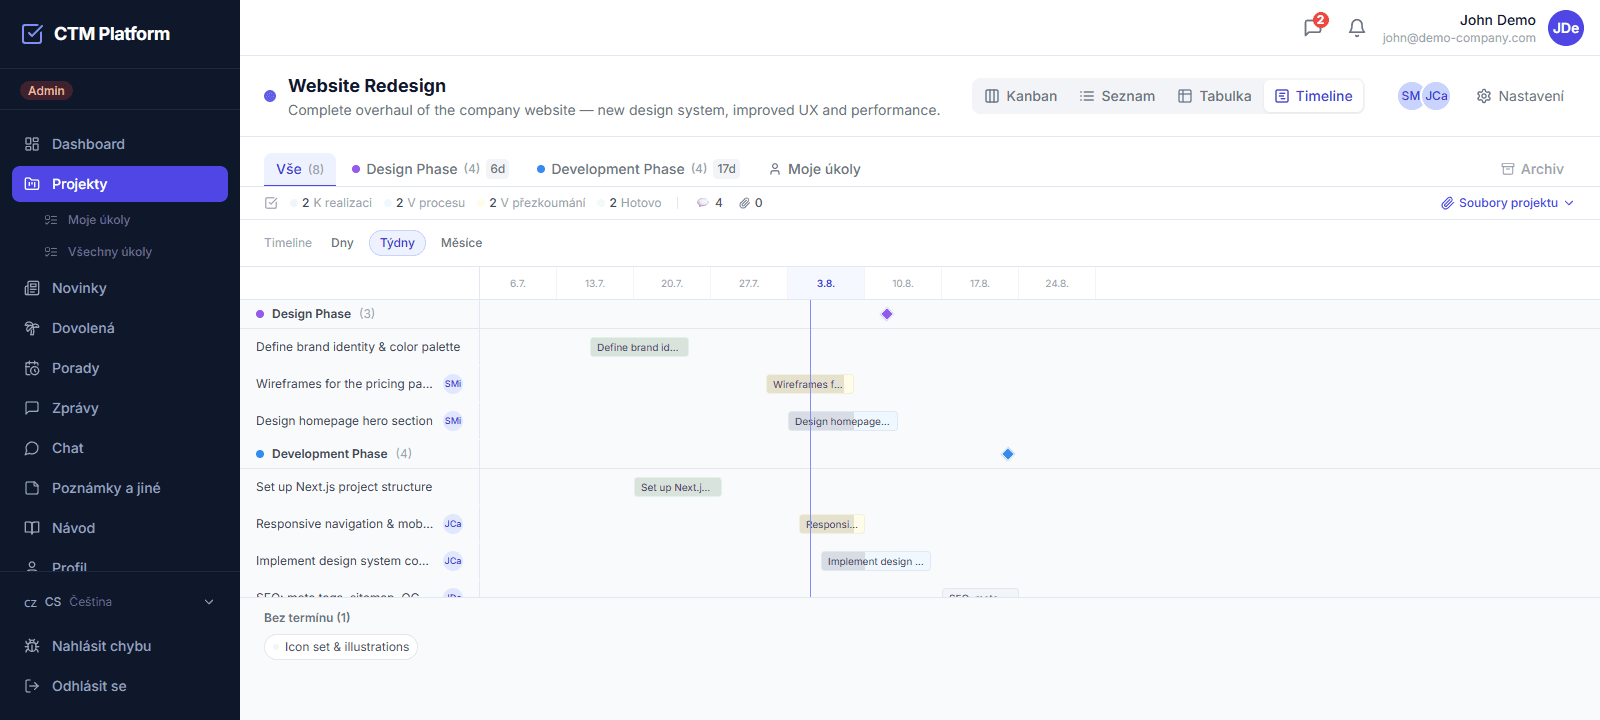The width and height of the screenshot is (1600, 720).
Task: Open the Set up Next.j... timeline bar
Action: click(x=677, y=487)
